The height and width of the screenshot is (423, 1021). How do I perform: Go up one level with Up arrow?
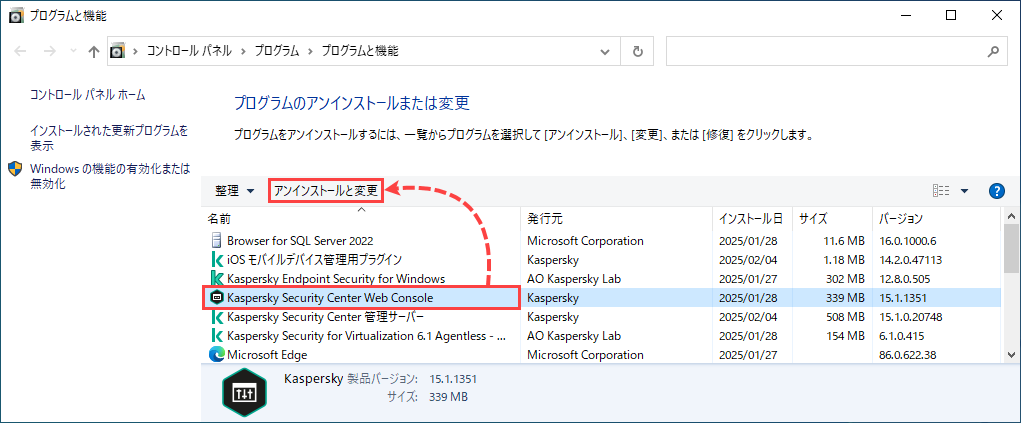[x=94, y=51]
